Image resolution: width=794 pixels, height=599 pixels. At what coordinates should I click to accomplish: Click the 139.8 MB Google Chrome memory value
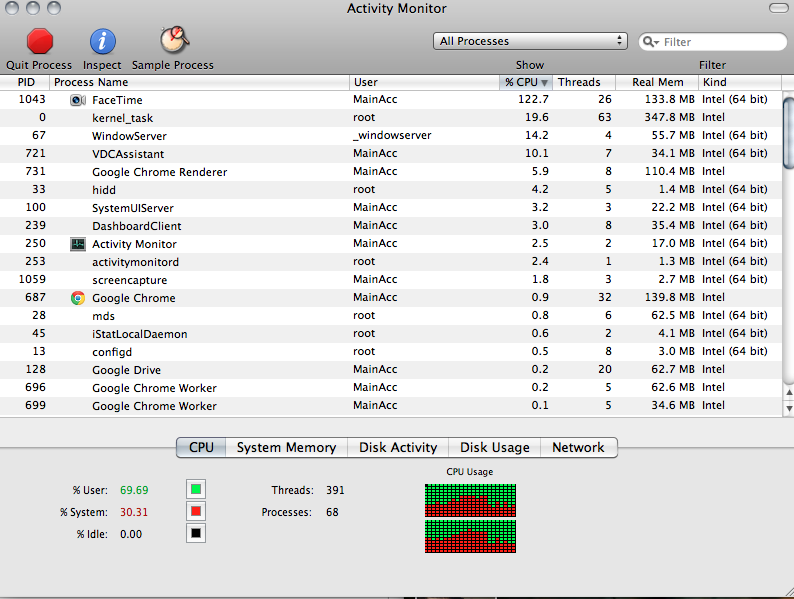tap(669, 297)
